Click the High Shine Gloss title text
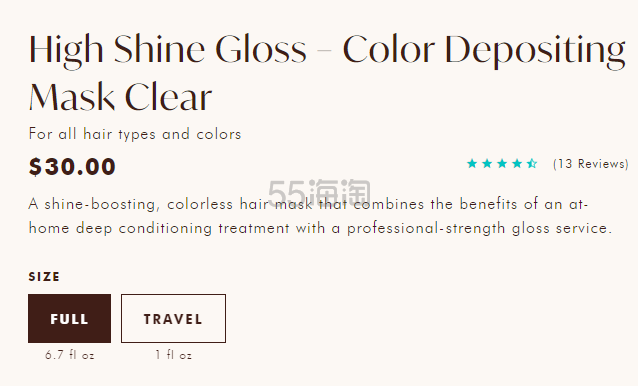The height and width of the screenshot is (386, 638). pos(168,51)
